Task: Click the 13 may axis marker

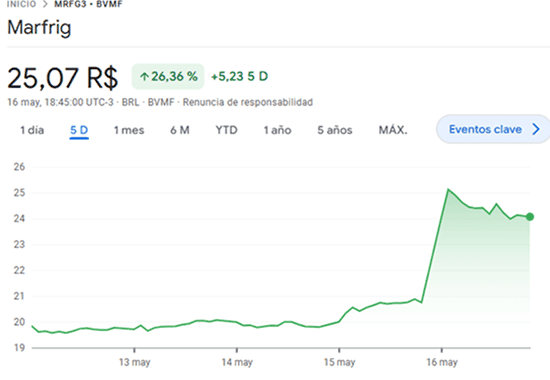Action: (x=135, y=362)
